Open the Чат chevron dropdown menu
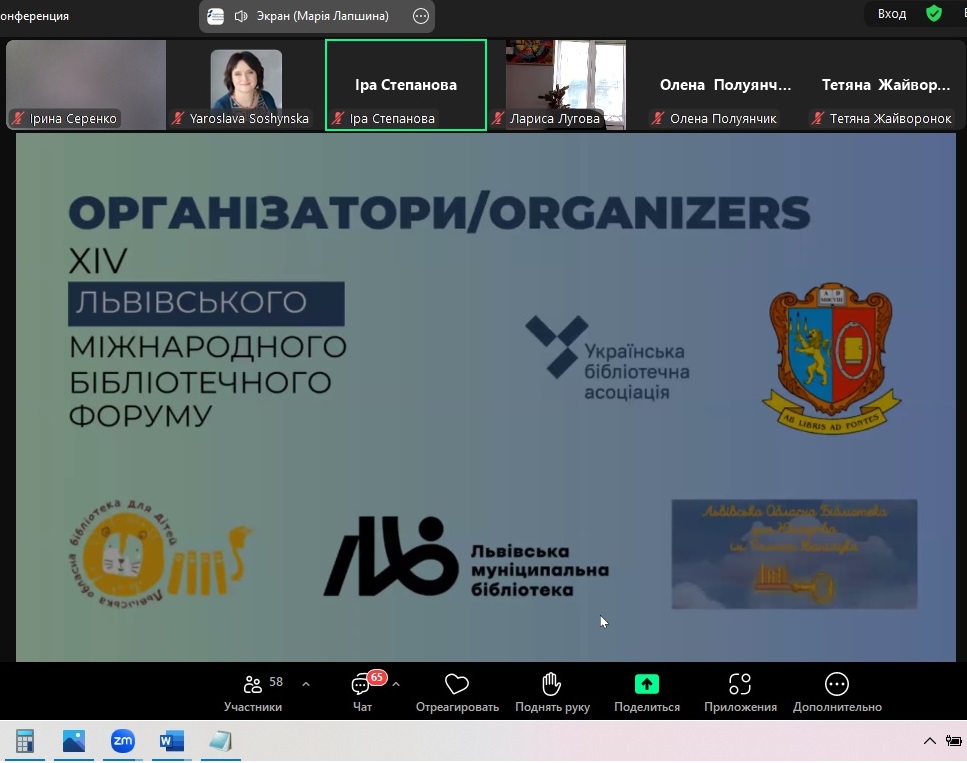Viewport: 967px width, 763px height. coord(395,683)
